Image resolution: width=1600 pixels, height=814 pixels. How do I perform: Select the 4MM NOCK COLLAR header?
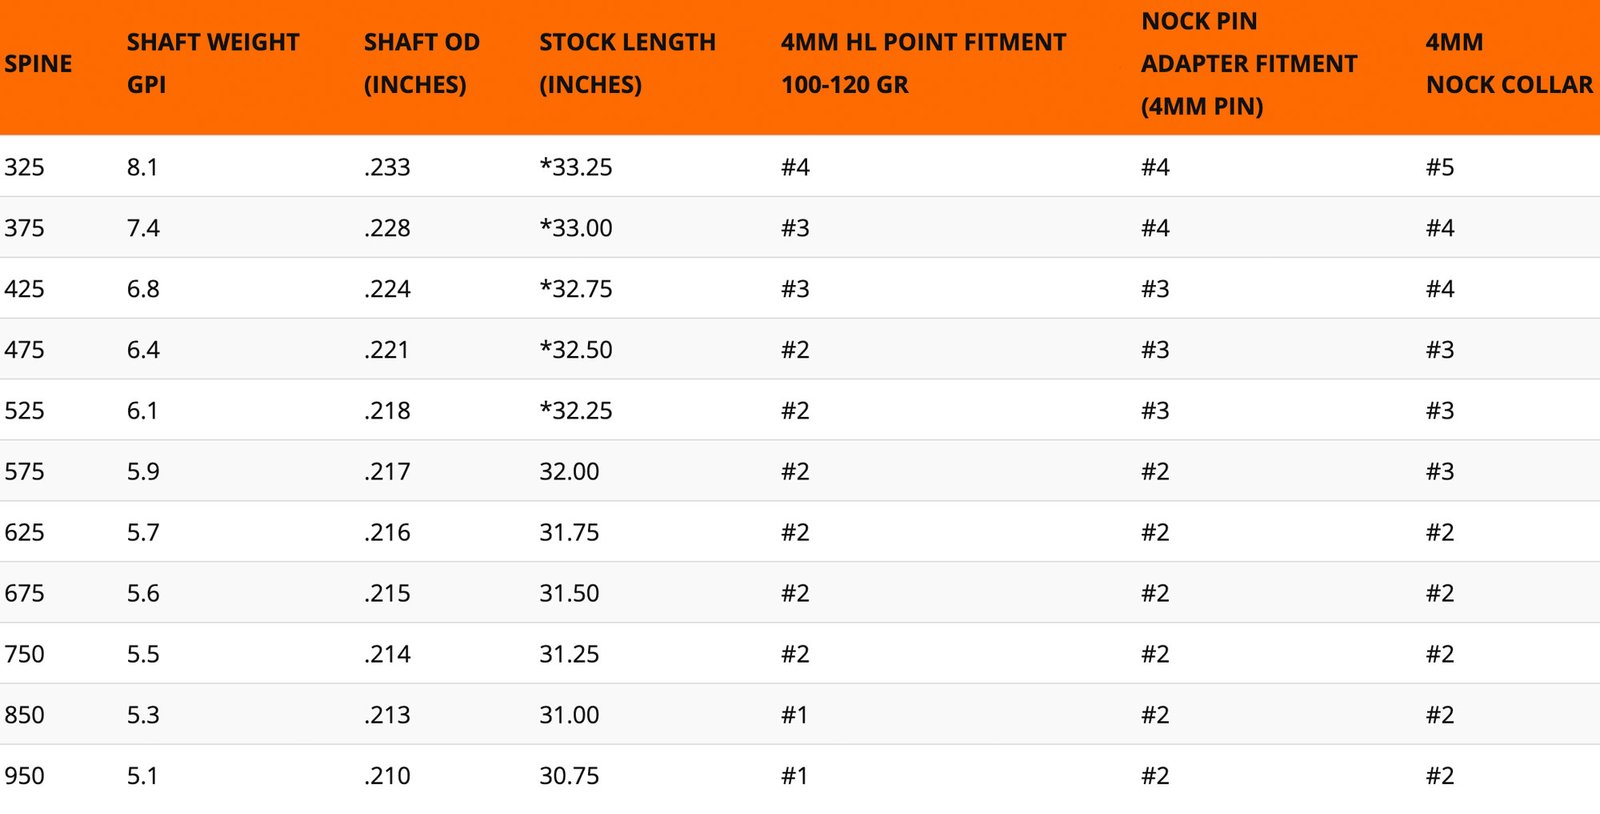(1508, 63)
